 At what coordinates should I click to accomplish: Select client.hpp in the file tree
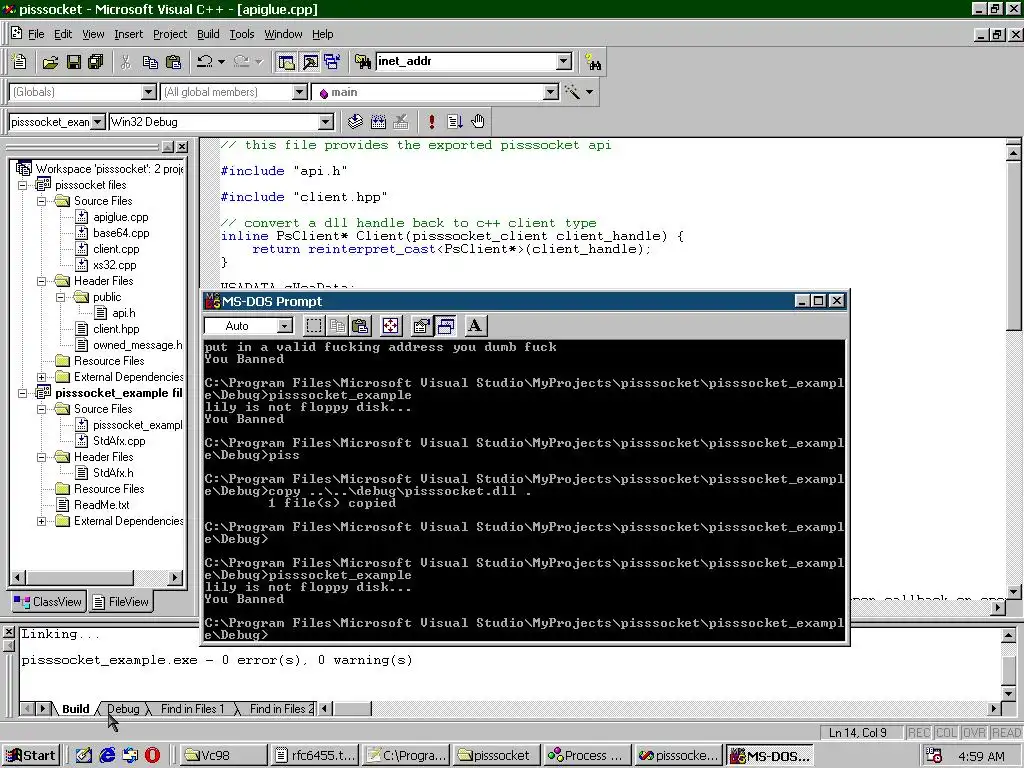point(116,329)
